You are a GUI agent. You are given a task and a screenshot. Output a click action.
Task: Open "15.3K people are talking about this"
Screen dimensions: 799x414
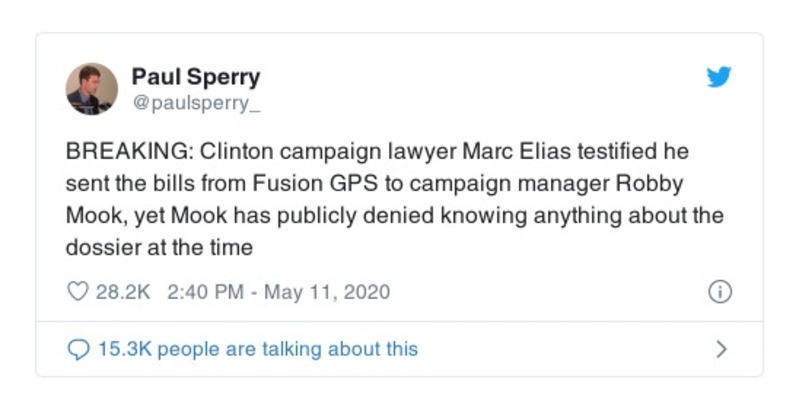[x=257, y=349]
